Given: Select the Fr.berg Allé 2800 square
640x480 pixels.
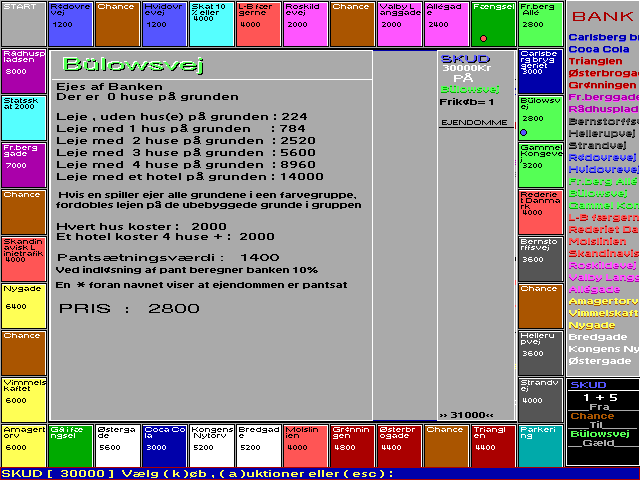Looking at the screenshot, I should click(541, 24).
